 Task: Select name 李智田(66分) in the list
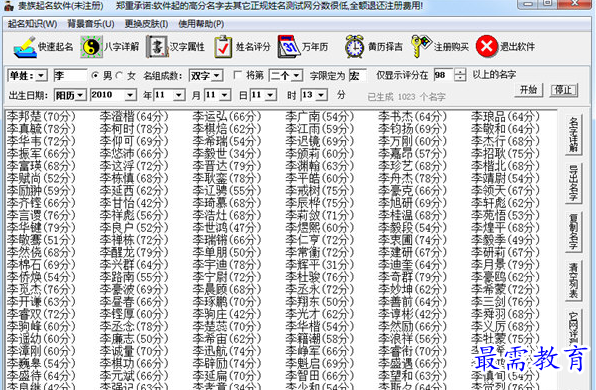(x=319, y=376)
